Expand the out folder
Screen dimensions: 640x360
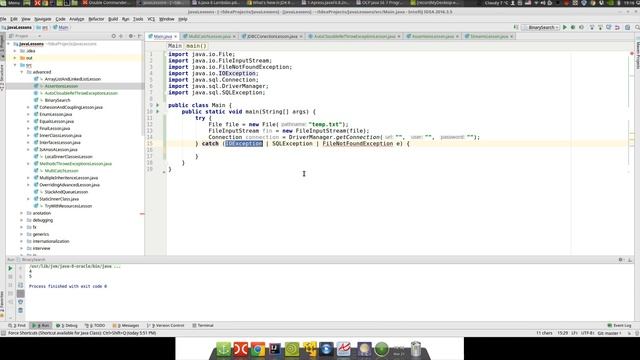coord(15,58)
